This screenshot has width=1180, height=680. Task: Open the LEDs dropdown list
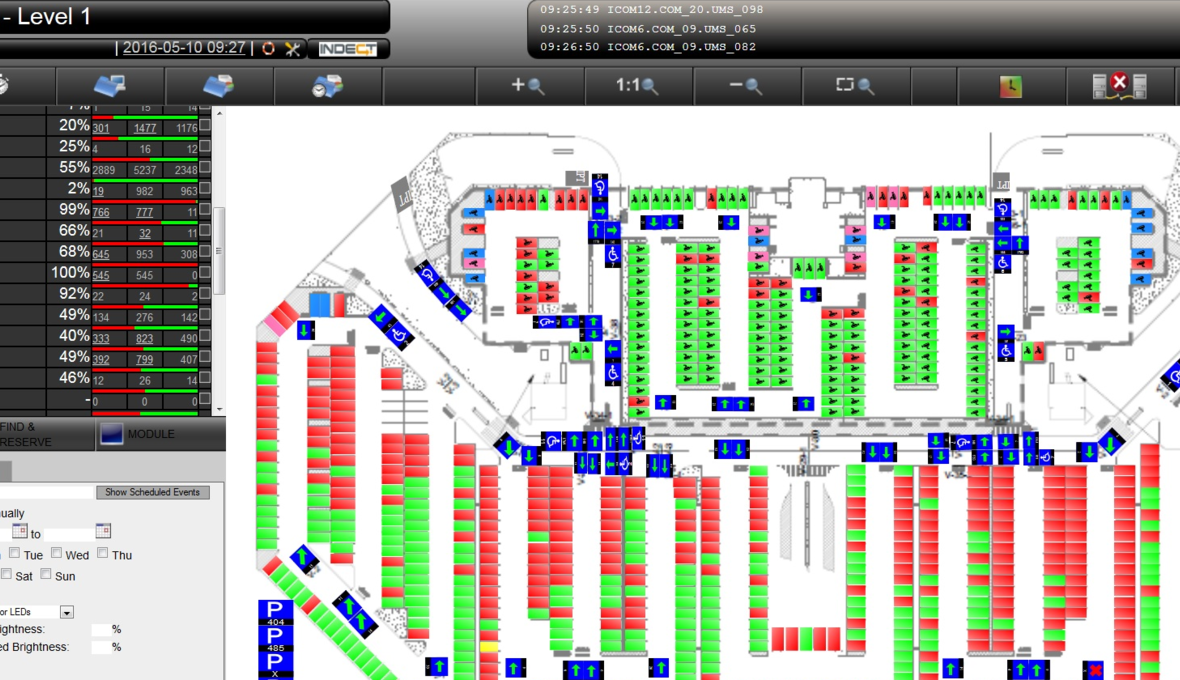point(67,612)
